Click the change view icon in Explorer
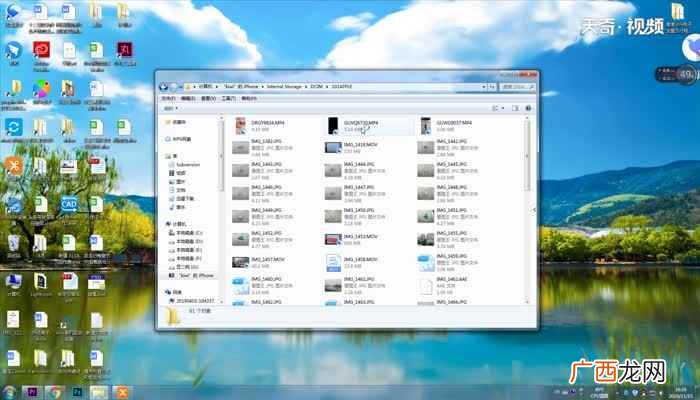Viewport: 700px width, 400px height. click(x=495, y=108)
